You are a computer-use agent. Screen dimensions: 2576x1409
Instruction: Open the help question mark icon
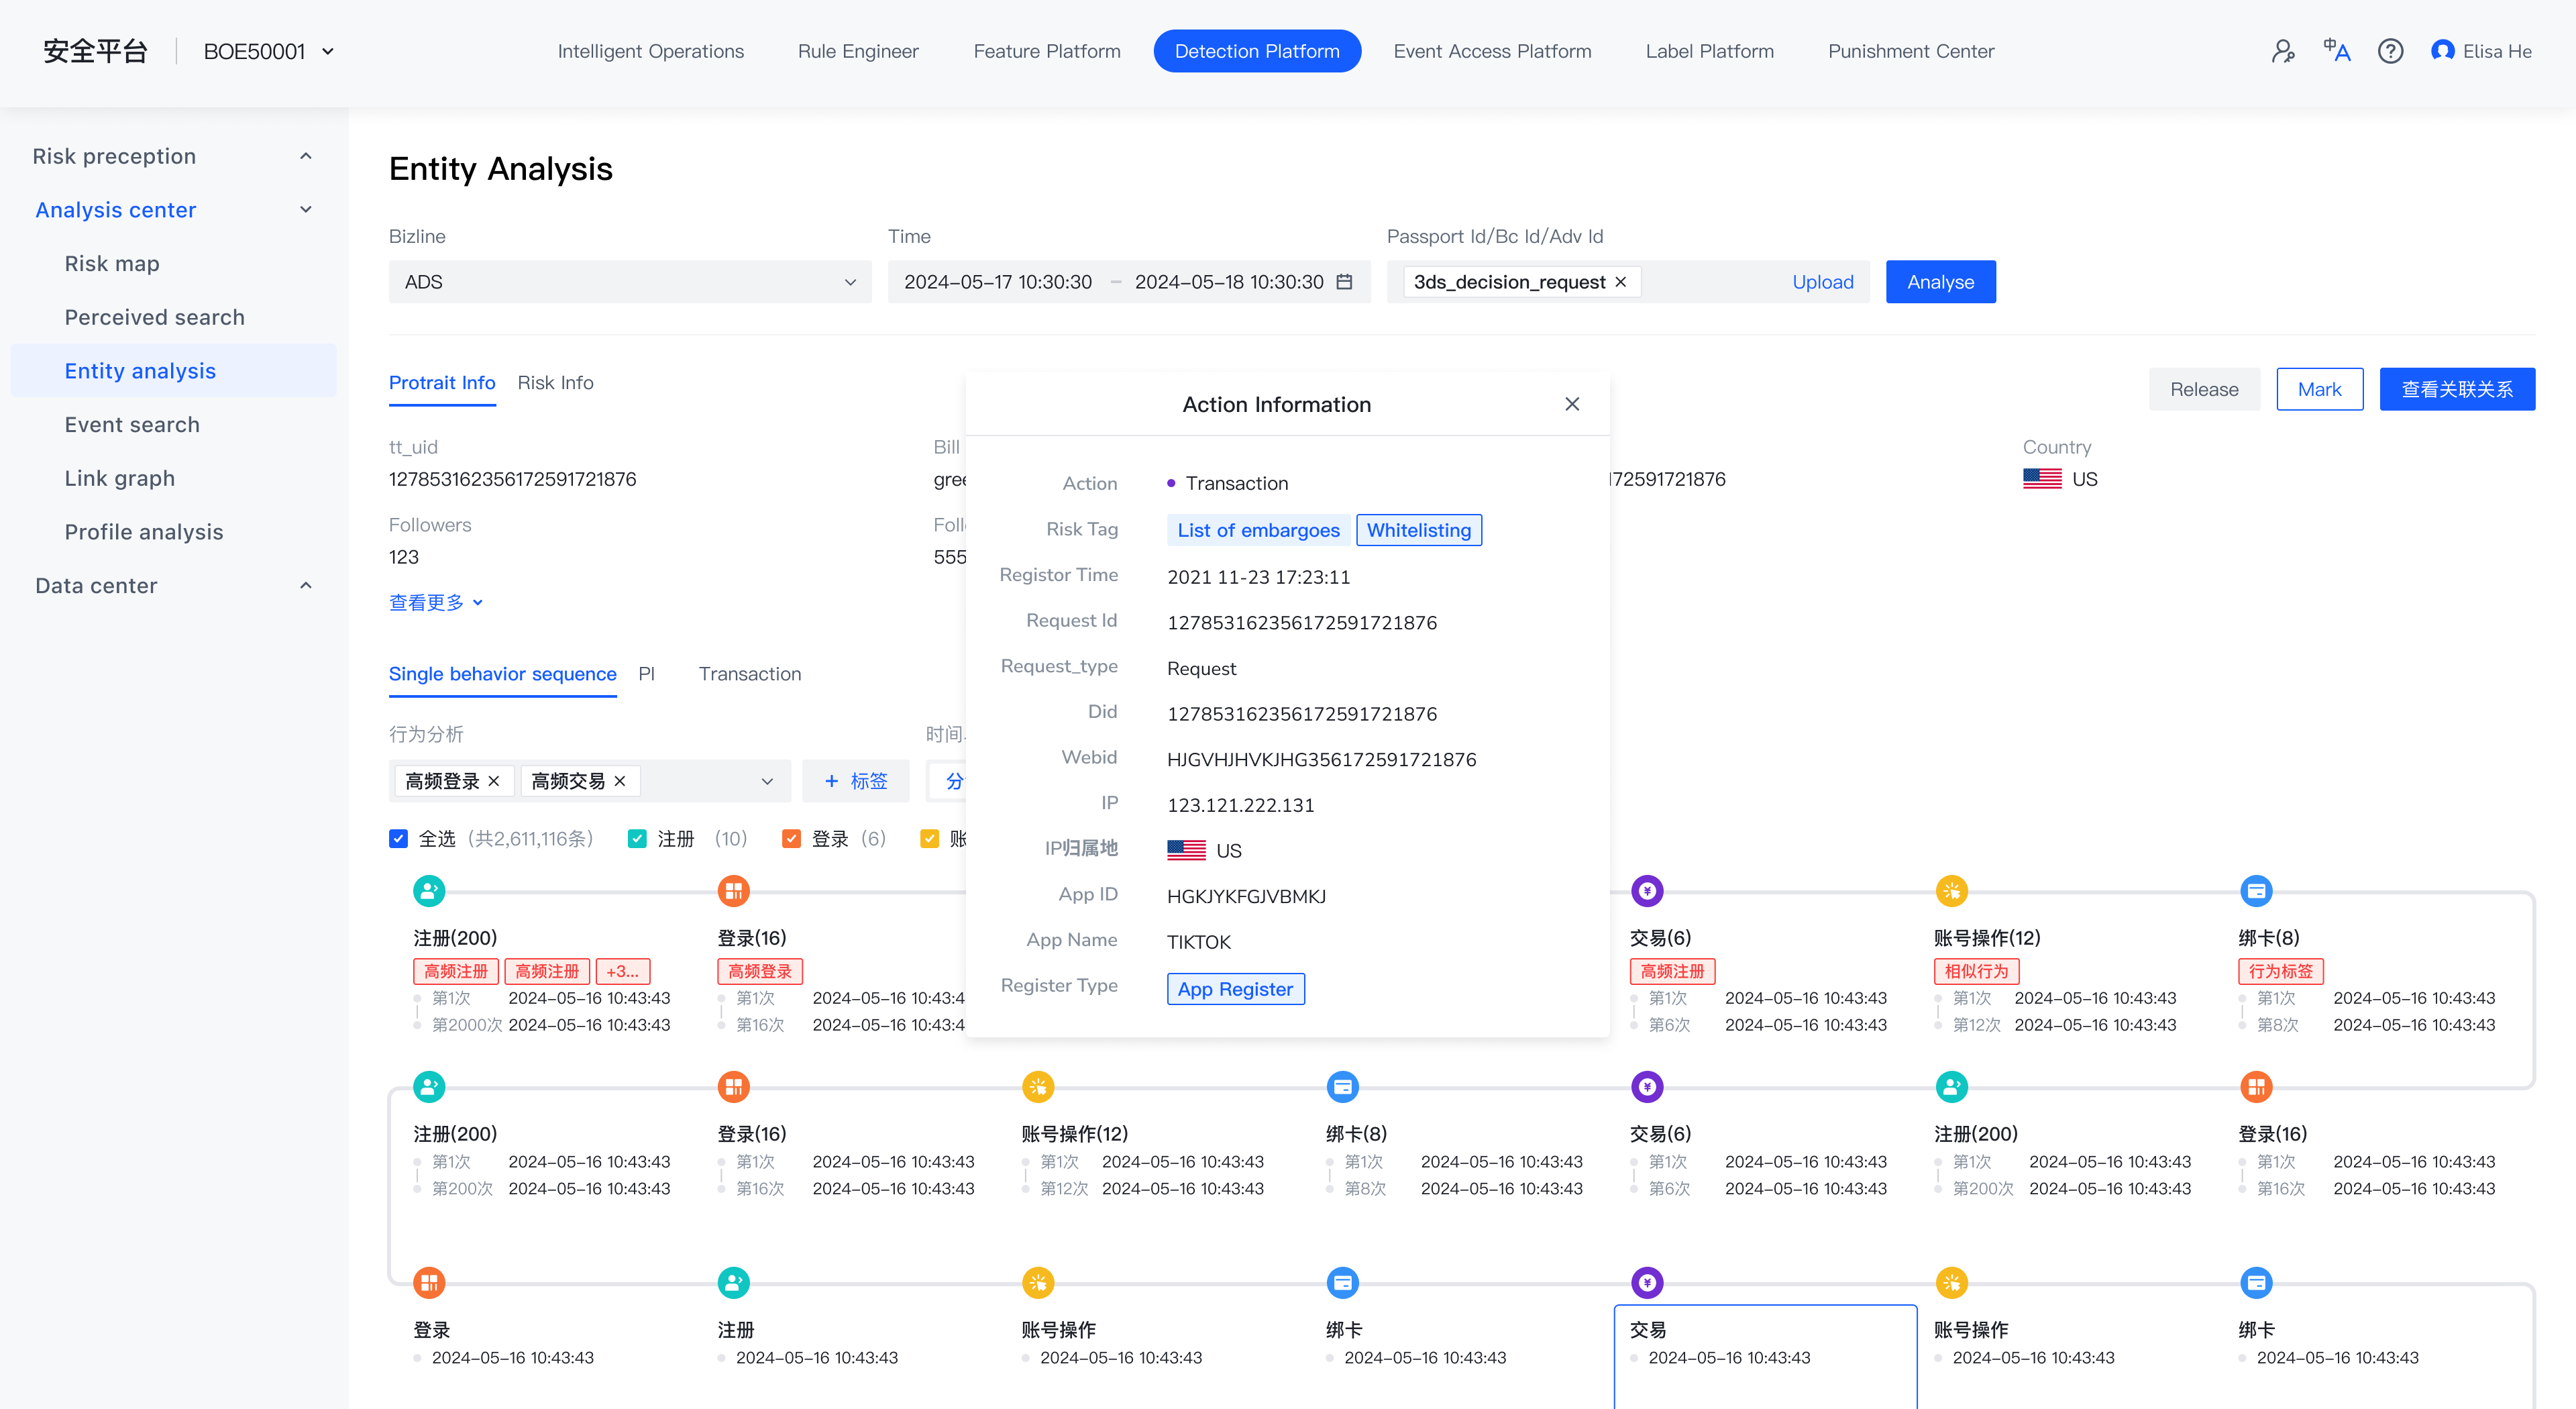(x=2390, y=51)
